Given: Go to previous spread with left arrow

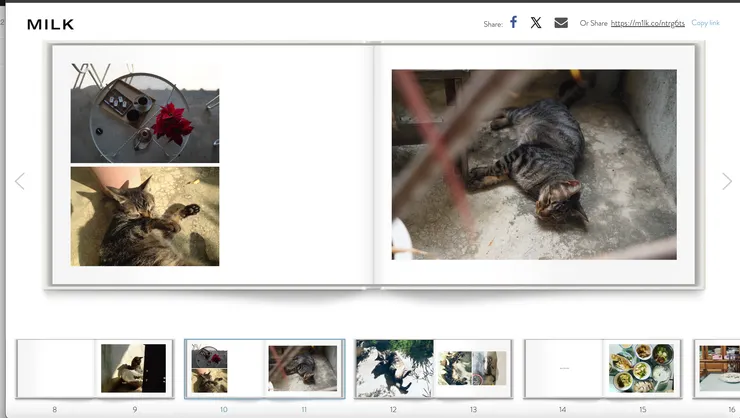Looking at the screenshot, I should [19, 181].
